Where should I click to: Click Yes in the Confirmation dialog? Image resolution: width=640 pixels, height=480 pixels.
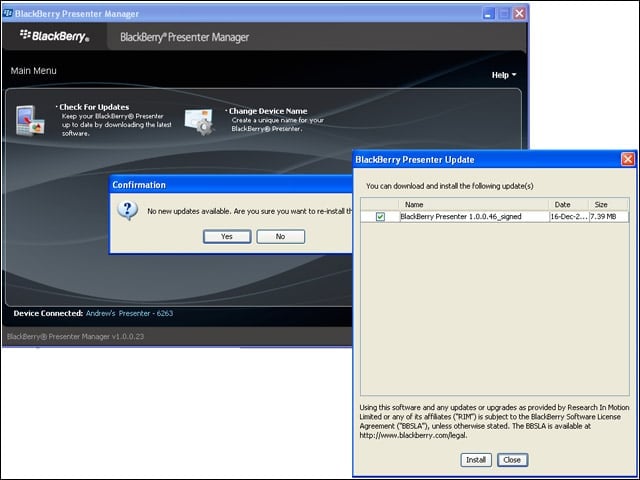(x=227, y=236)
